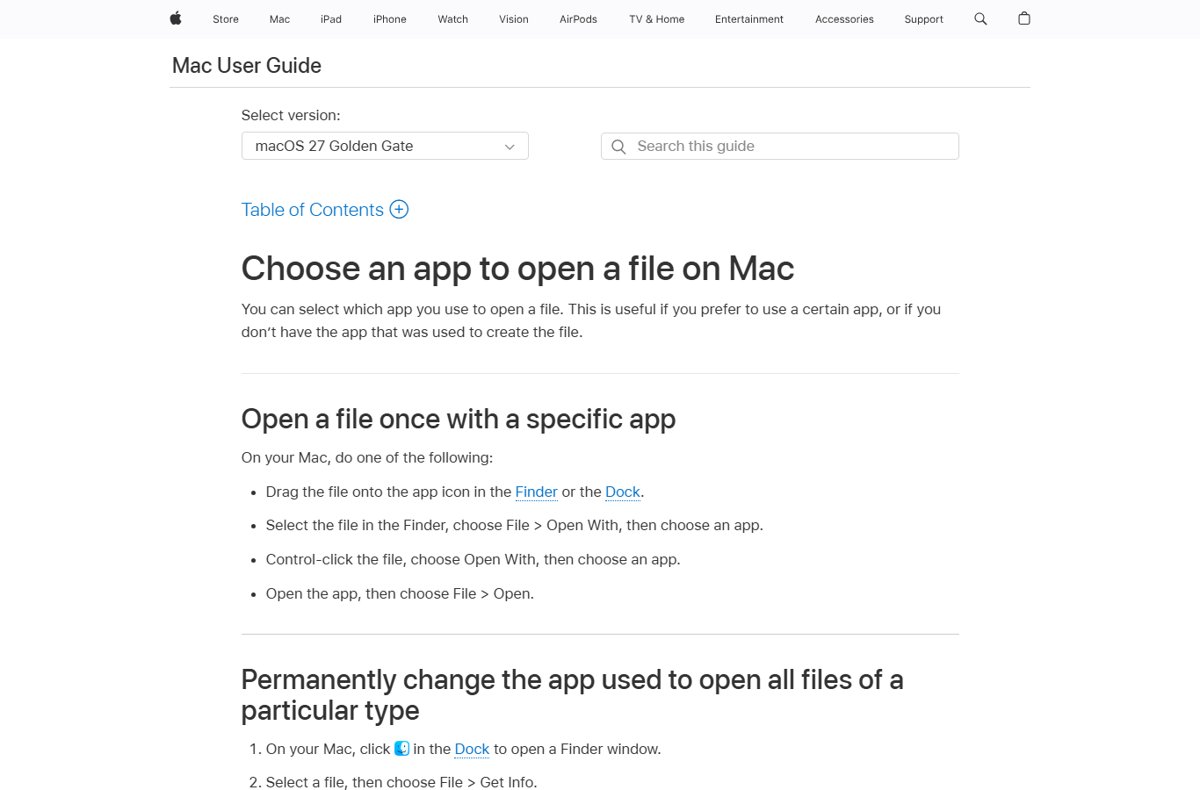1200x790 pixels.
Task: Click the Finder icon in step 1
Action: pos(402,748)
